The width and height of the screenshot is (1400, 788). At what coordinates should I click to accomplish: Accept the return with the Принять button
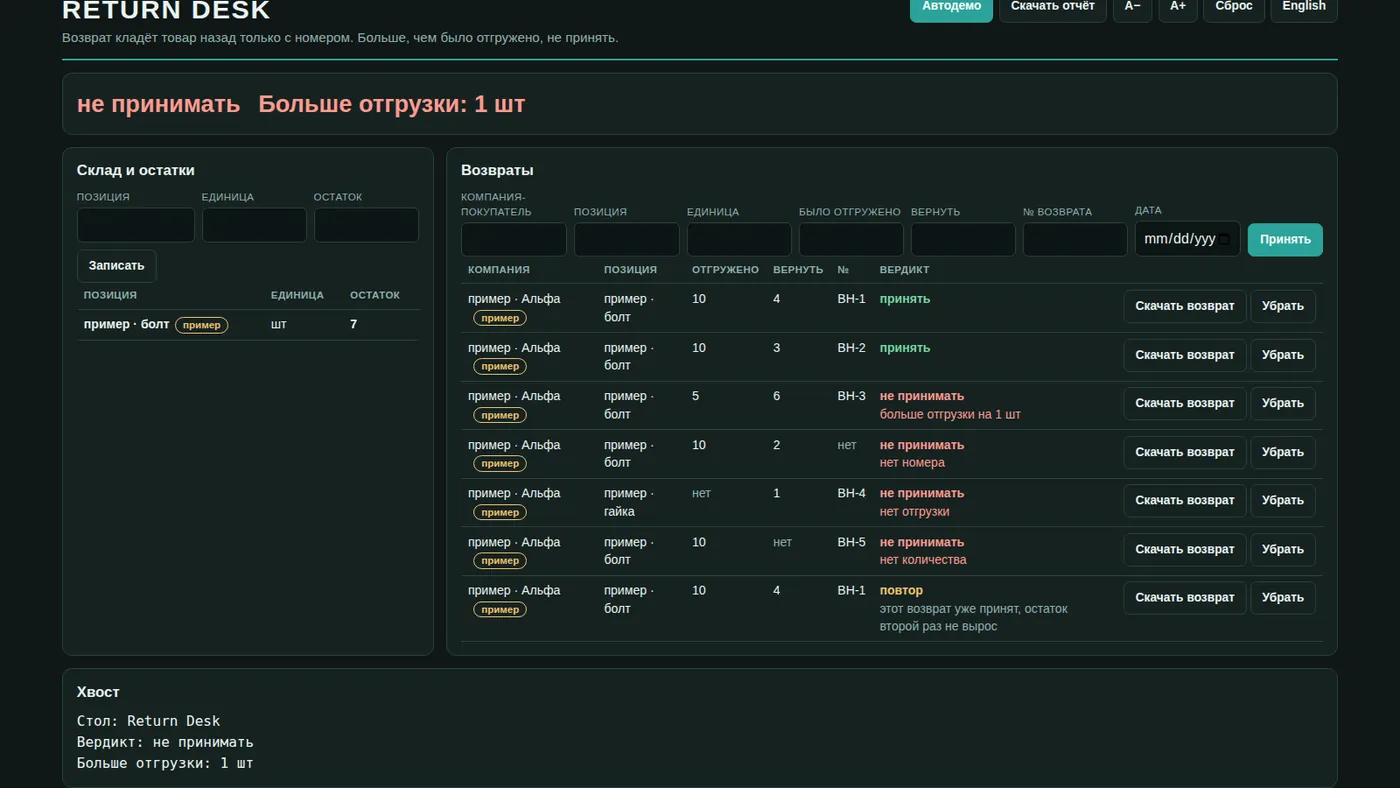point(1285,239)
